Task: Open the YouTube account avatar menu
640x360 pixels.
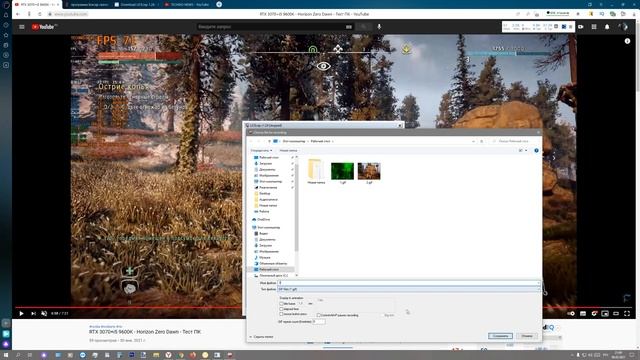Action: [x=623, y=27]
